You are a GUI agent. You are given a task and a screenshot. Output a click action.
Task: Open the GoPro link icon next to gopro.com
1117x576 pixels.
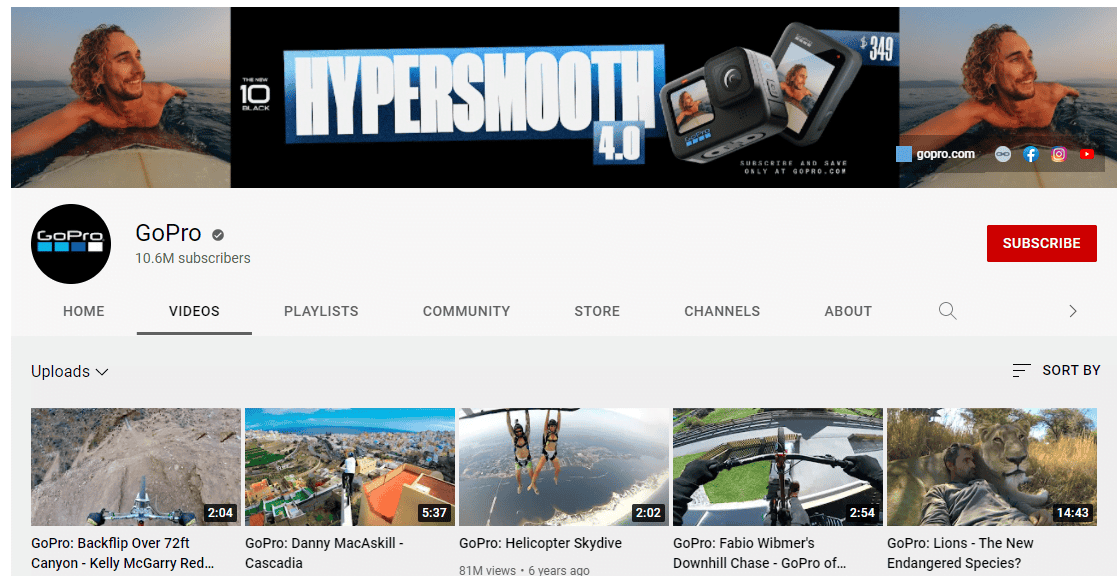click(x=1003, y=154)
